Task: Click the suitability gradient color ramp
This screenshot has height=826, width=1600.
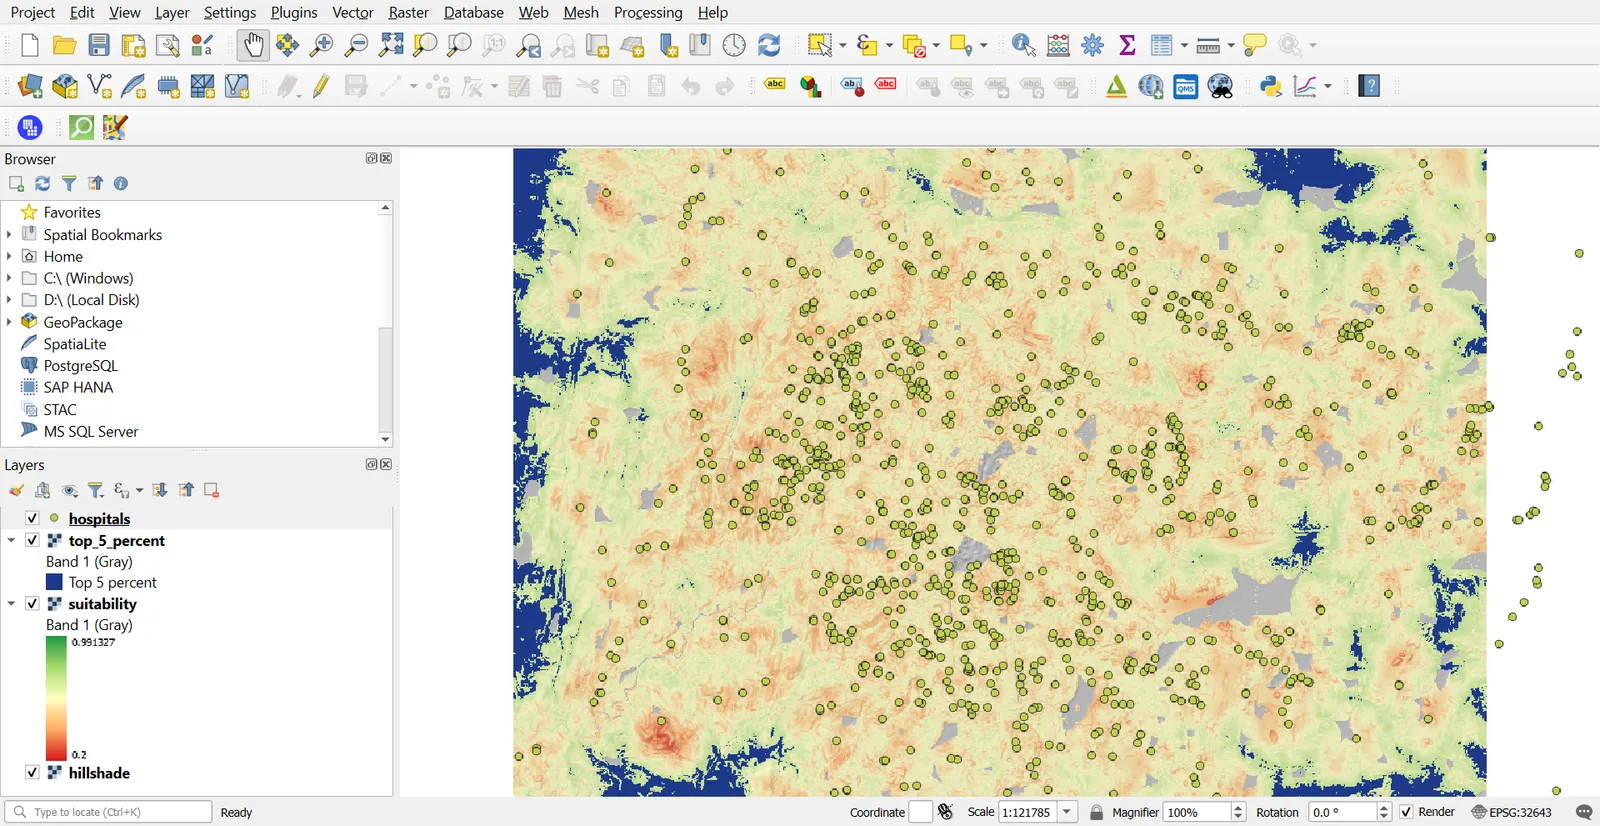Action: point(56,698)
